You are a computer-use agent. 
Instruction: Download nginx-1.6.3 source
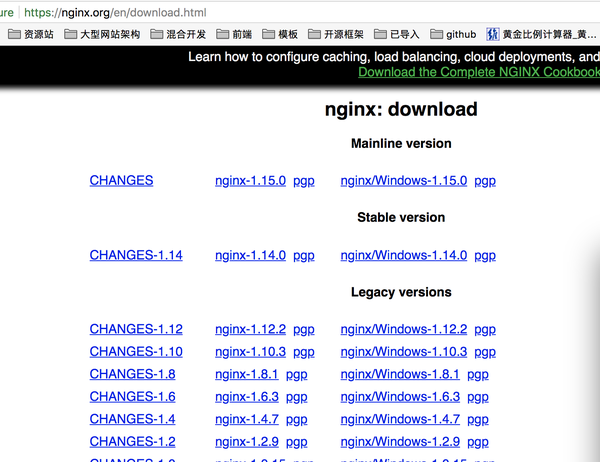click(247, 397)
